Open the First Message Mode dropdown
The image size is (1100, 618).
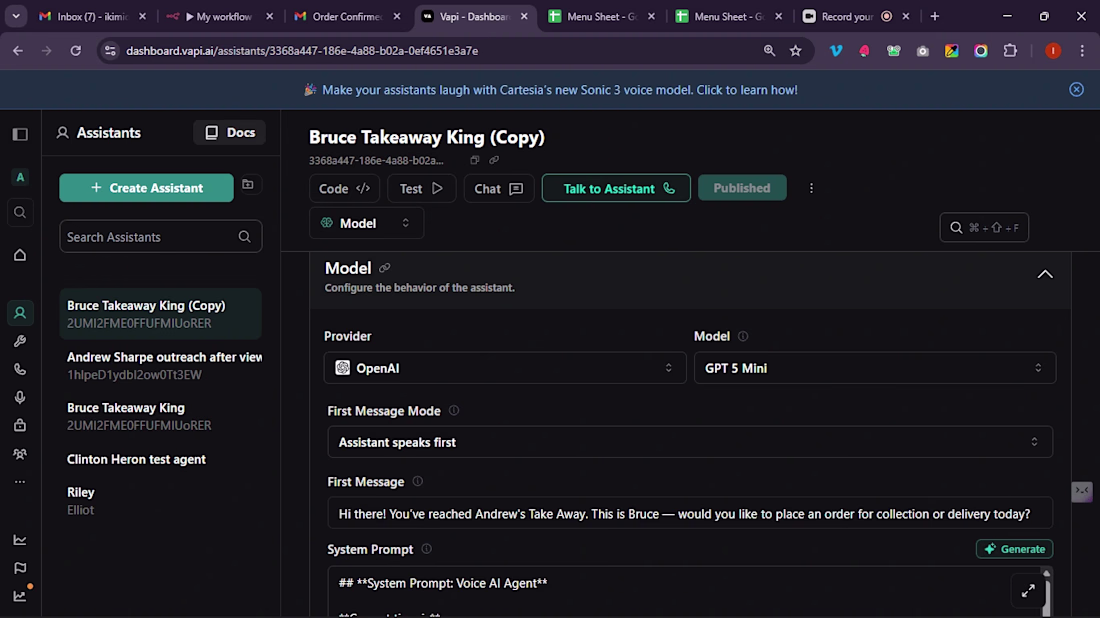tap(690, 442)
